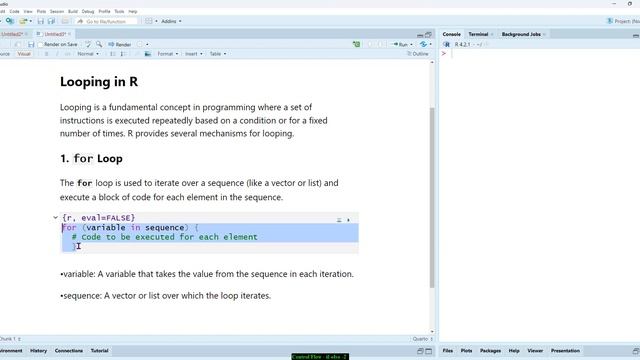
Task: Click the Render button
Action: [120, 44]
